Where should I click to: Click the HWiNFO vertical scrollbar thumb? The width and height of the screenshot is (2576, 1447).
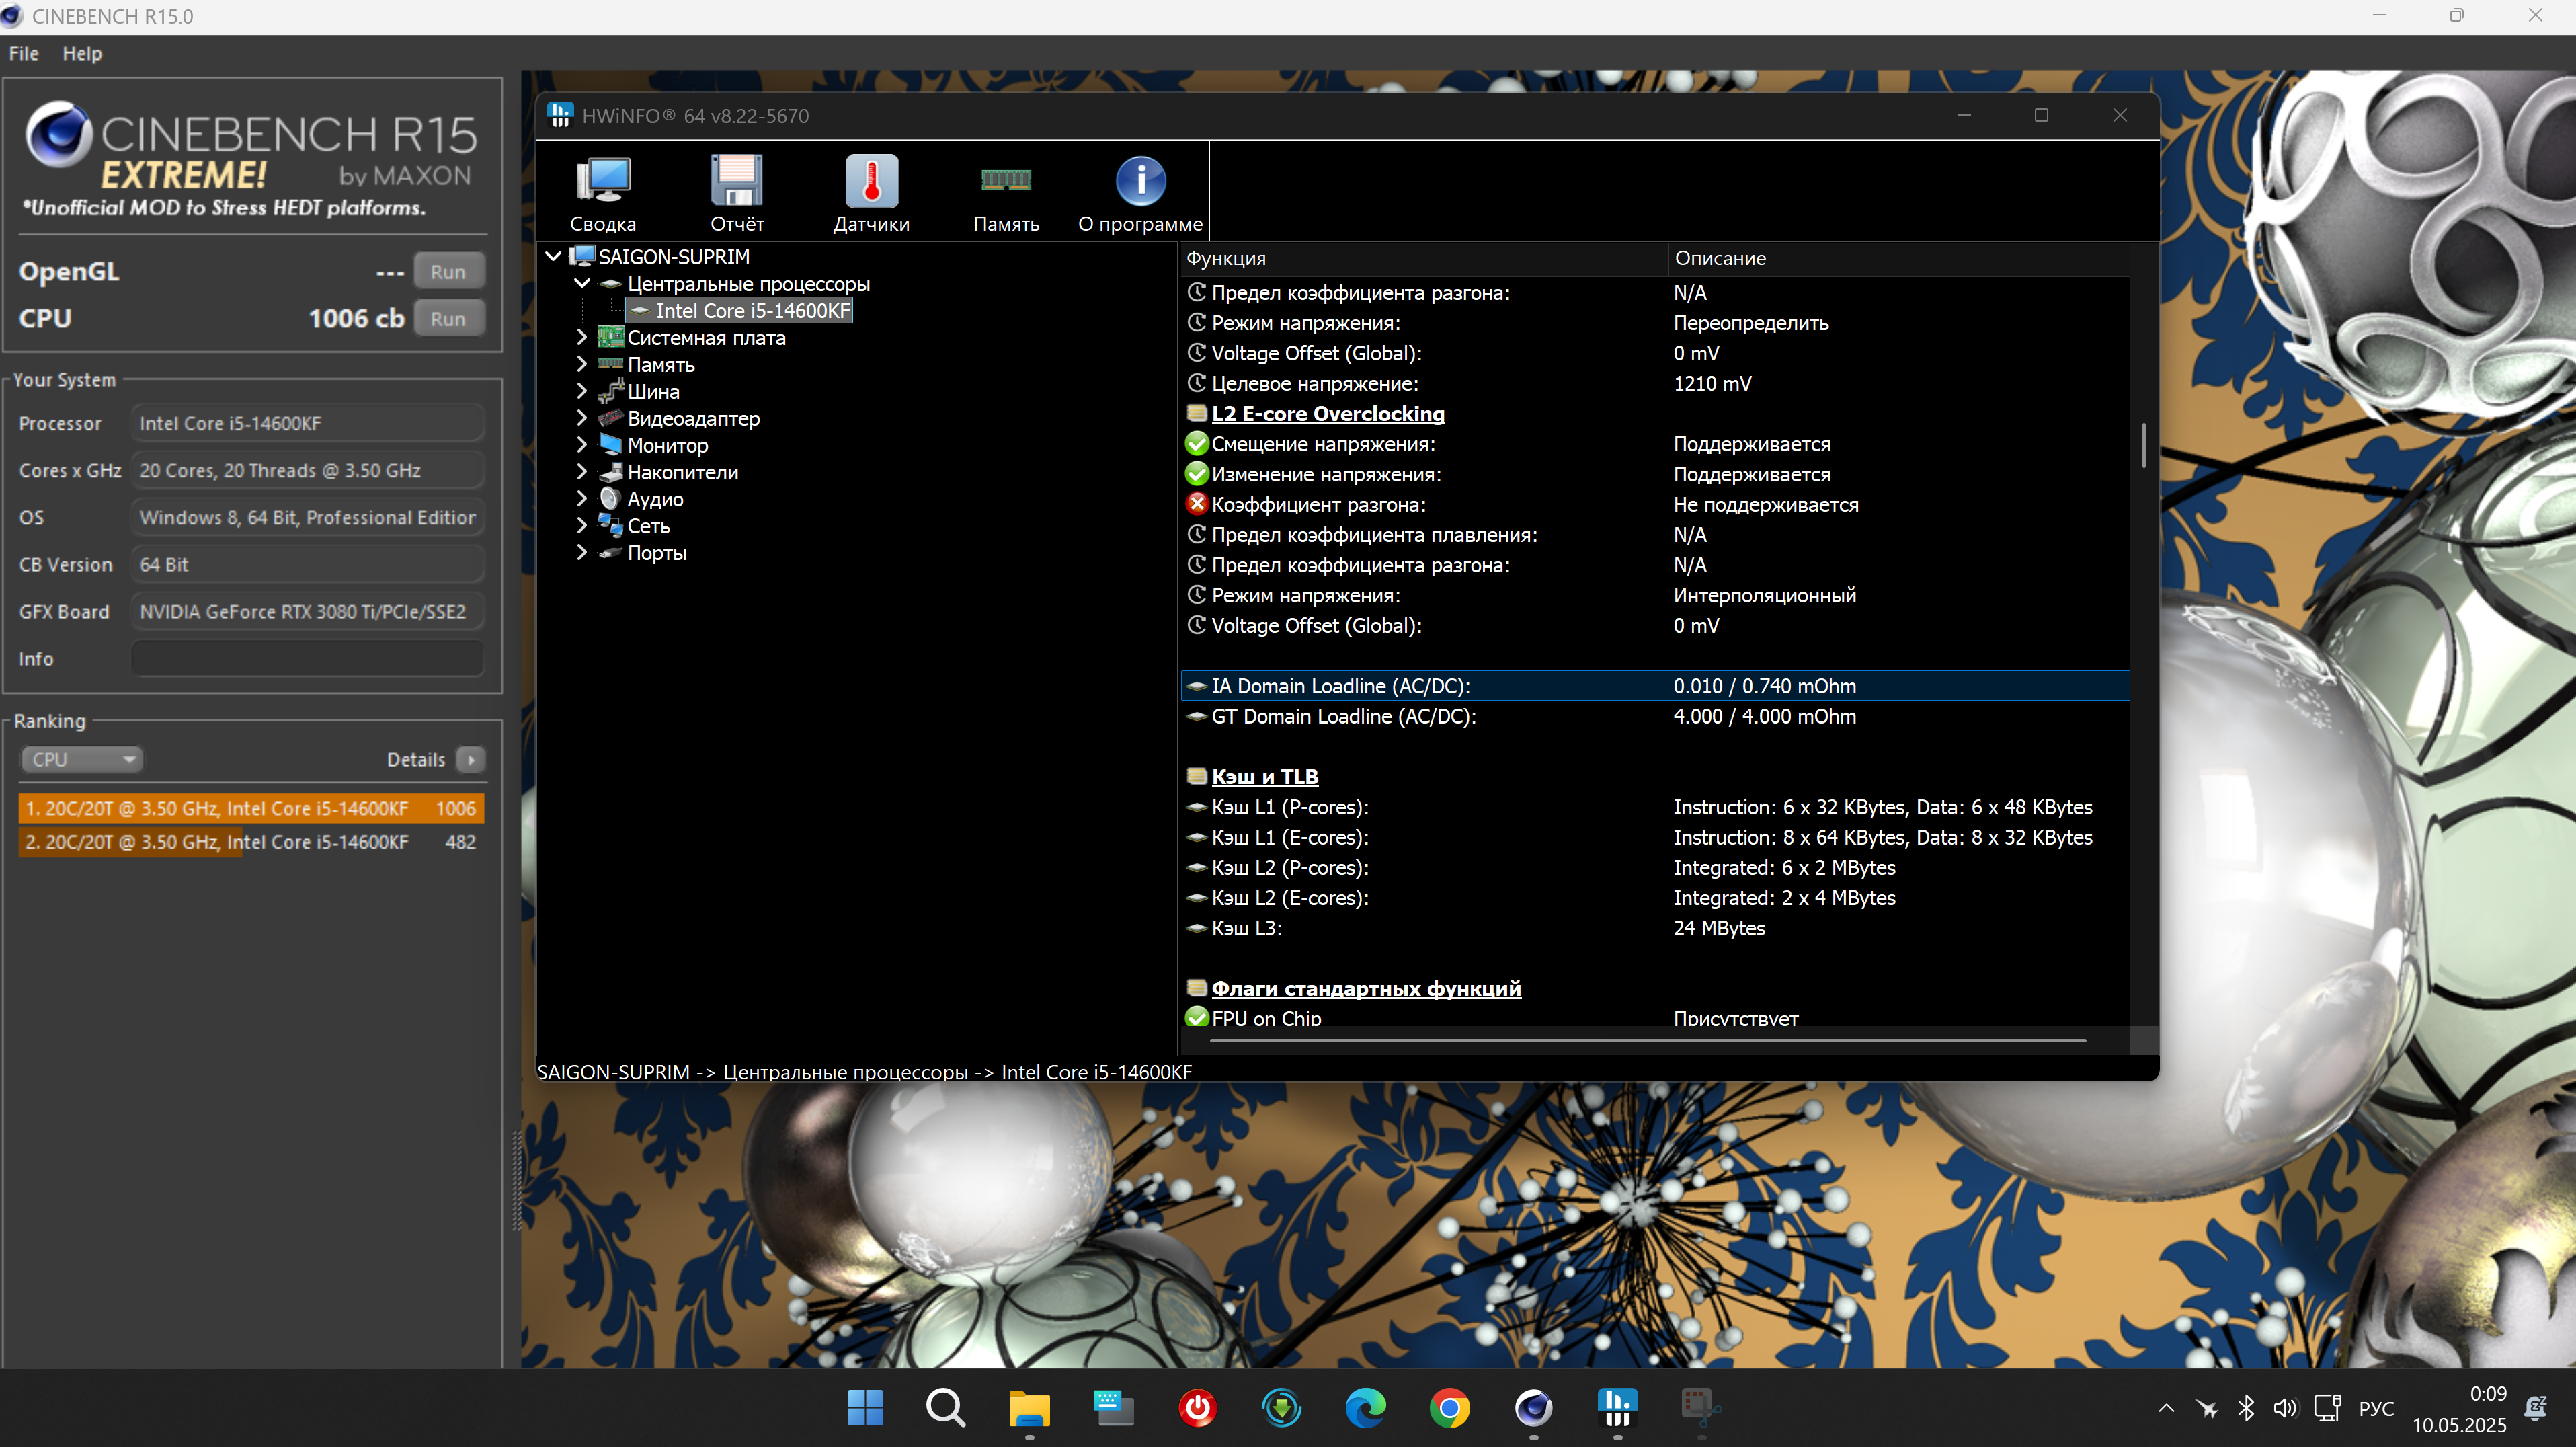tap(2143, 445)
